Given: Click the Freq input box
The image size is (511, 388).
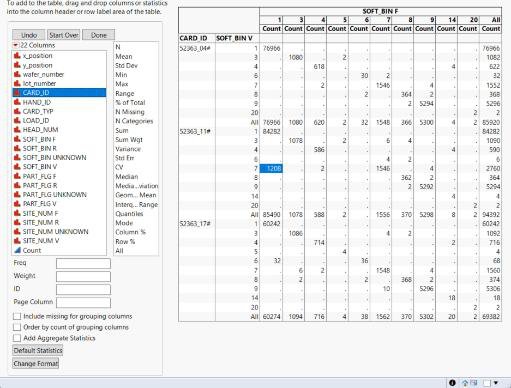Looking at the screenshot, I should coord(83,263).
